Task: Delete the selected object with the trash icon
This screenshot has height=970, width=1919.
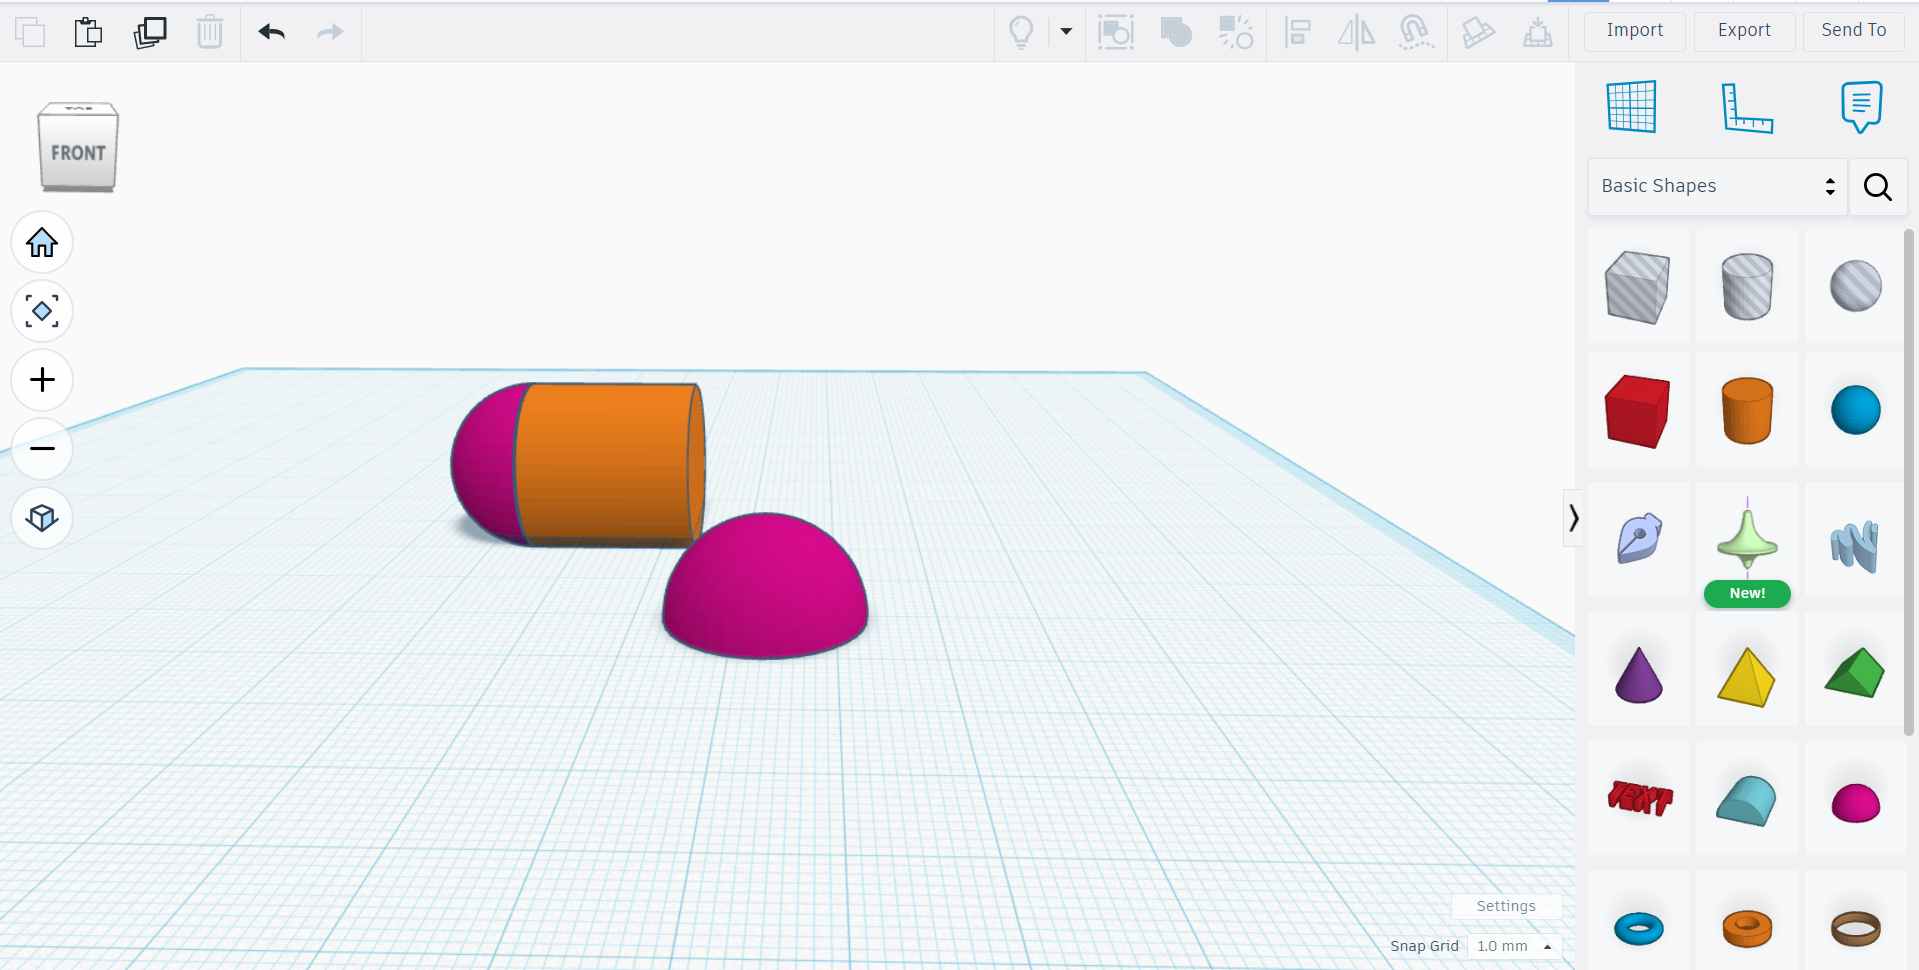Action: point(210,32)
